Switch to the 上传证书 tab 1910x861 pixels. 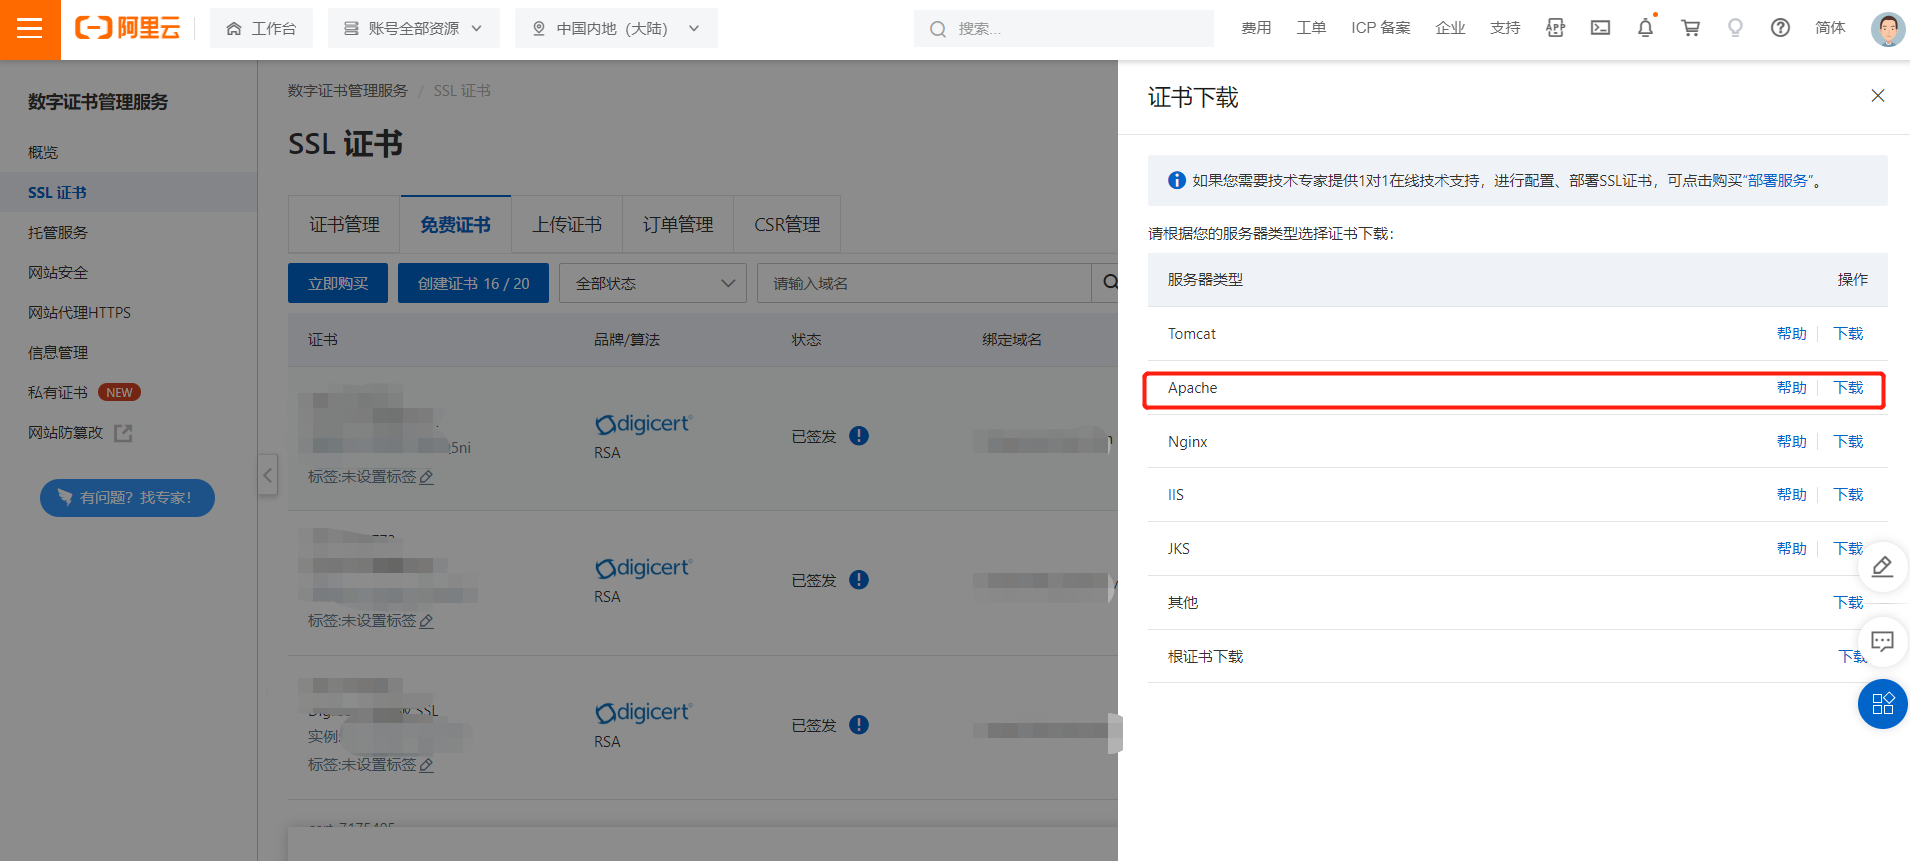coord(567,224)
